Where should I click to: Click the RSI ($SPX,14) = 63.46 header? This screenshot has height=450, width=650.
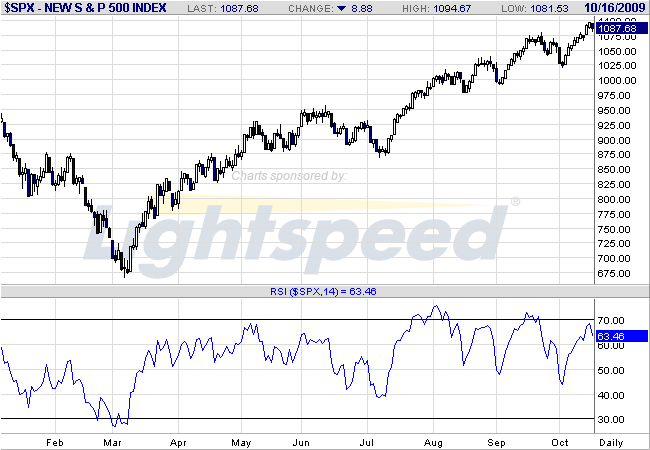[x=323, y=291]
